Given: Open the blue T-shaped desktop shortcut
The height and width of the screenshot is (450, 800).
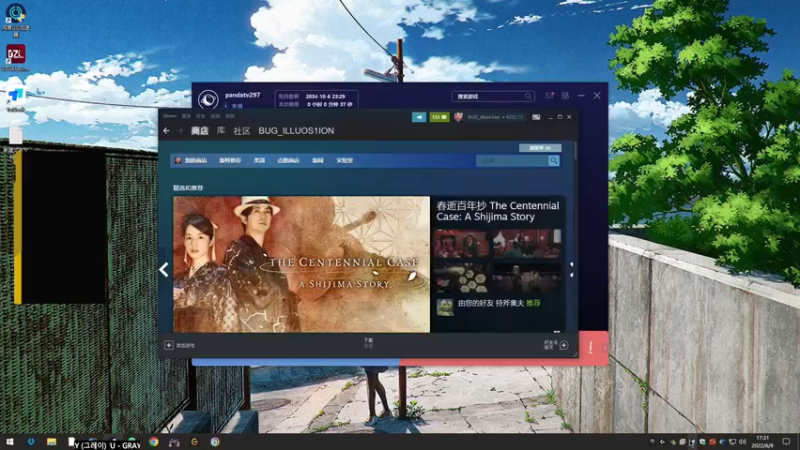Looking at the screenshot, I should pyautogui.click(x=16, y=99).
